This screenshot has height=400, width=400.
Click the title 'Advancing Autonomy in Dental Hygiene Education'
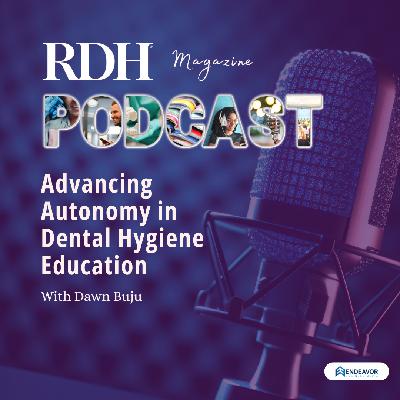pyautogui.click(x=122, y=225)
